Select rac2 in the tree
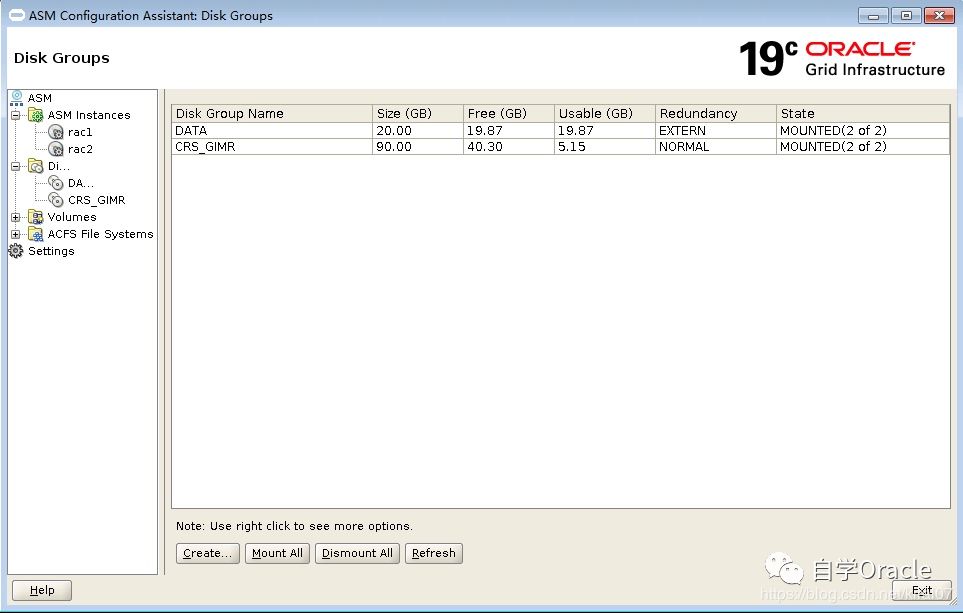This screenshot has width=963, height=613. [80, 149]
